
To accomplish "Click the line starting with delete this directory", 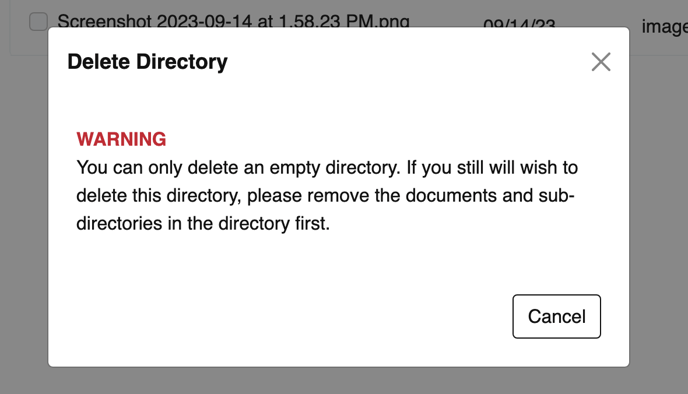I will 325,195.
